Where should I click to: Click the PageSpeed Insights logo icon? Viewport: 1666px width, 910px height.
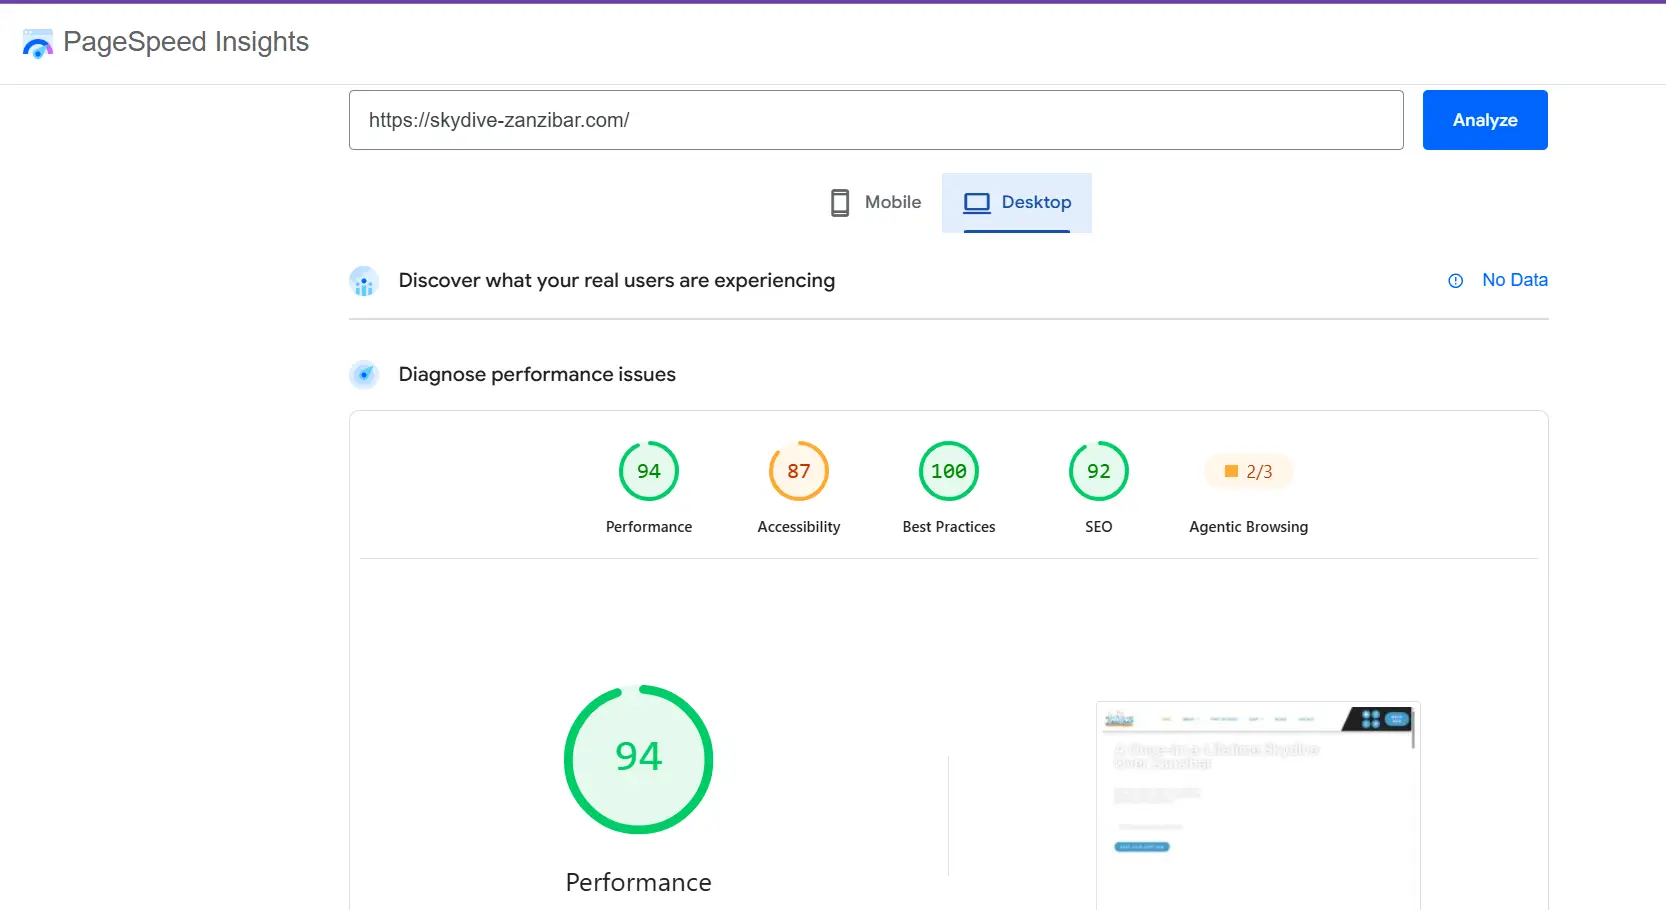pyautogui.click(x=38, y=43)
